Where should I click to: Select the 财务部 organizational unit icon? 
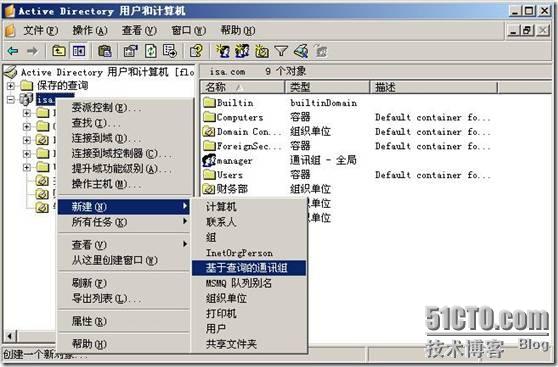[209, 189]
